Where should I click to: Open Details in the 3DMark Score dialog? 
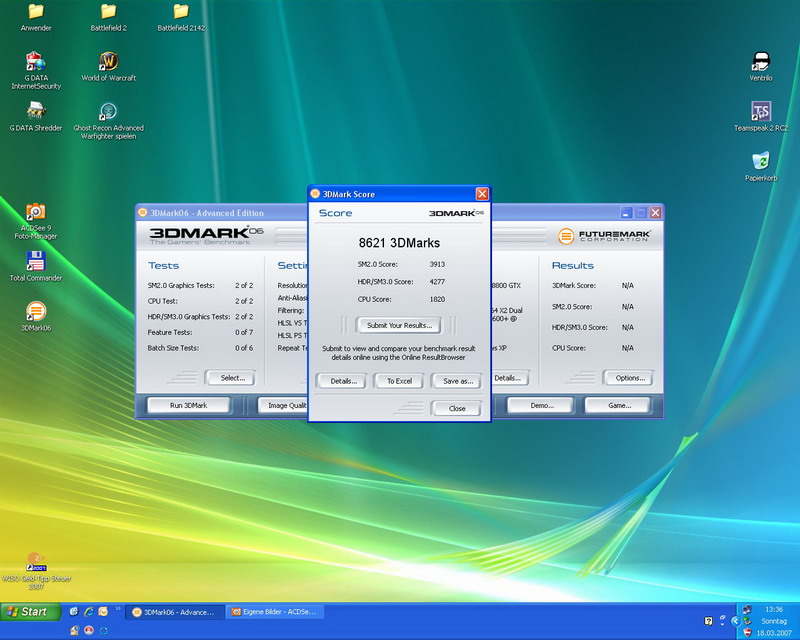[343, 381]
